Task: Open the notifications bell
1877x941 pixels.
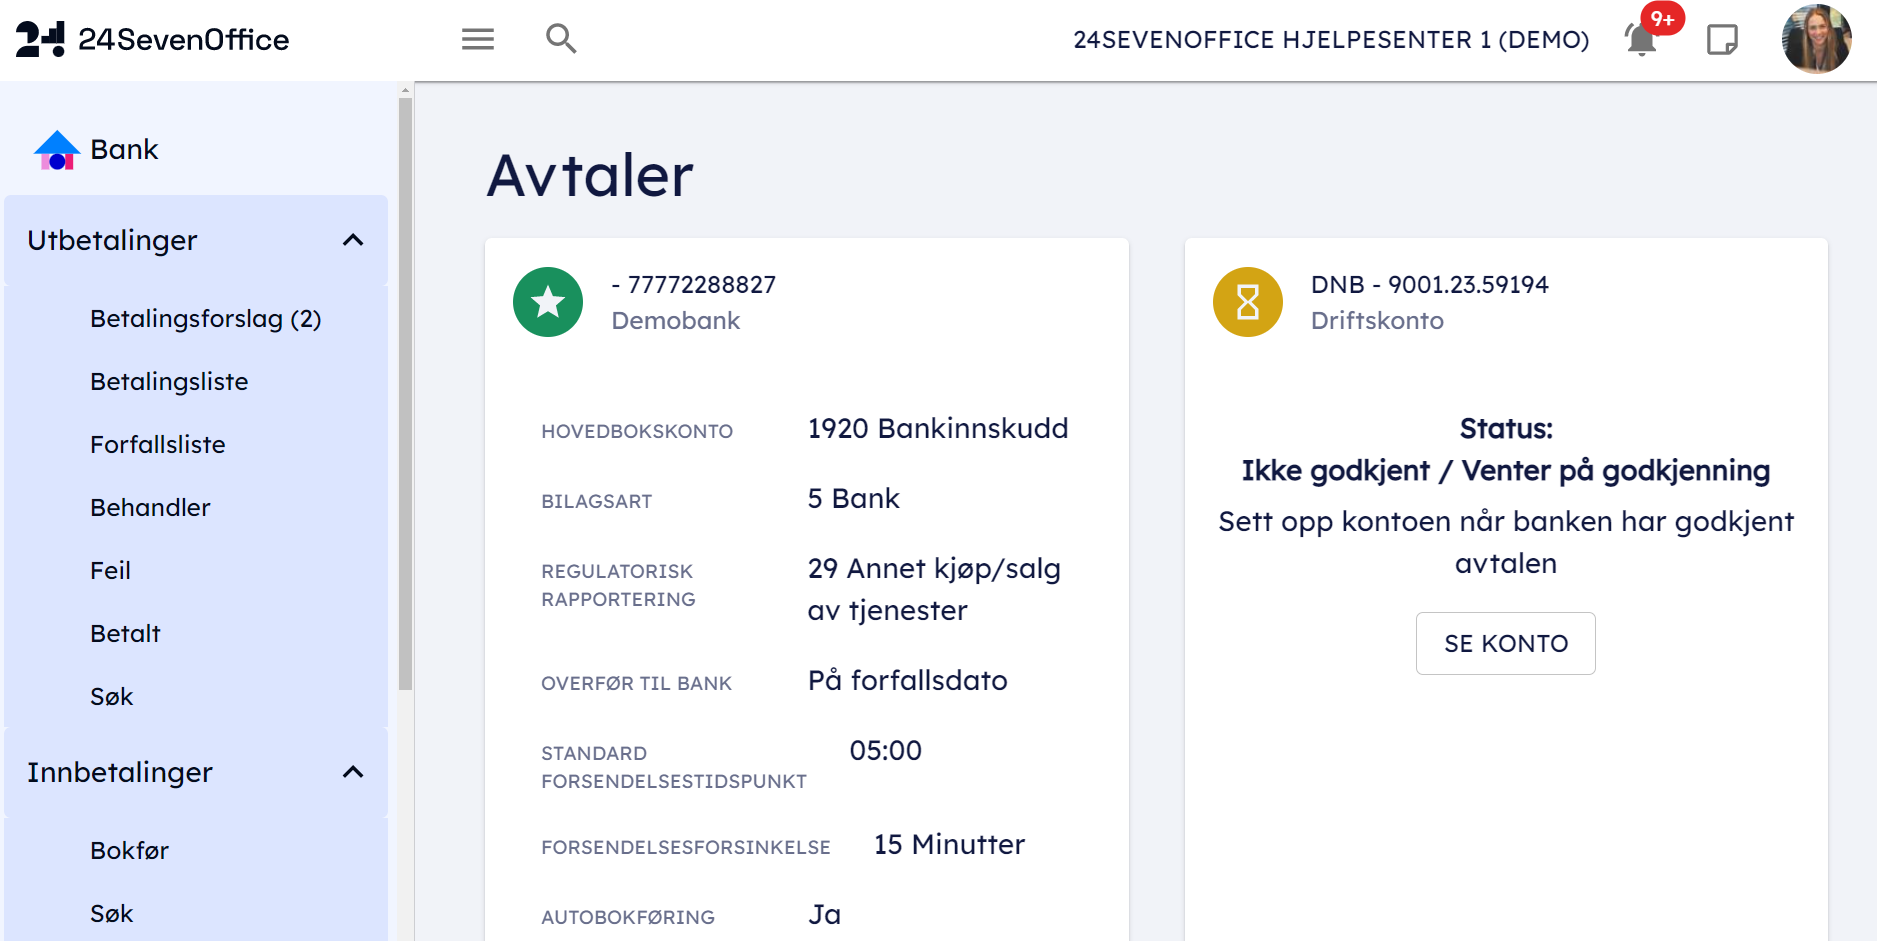Action: coord(1641,40)
